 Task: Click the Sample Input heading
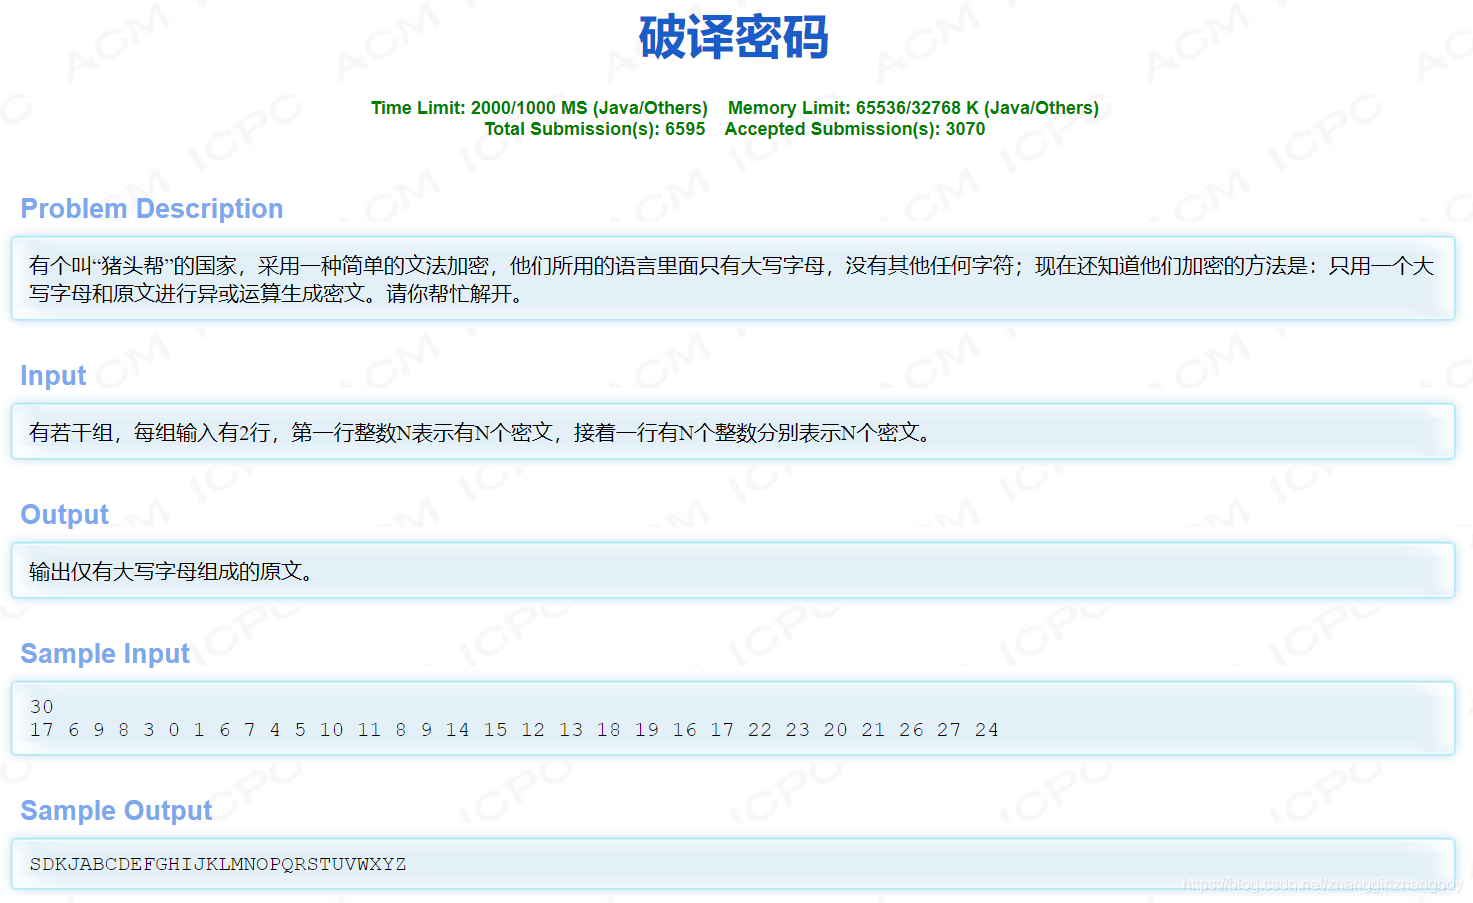(105, 654)
